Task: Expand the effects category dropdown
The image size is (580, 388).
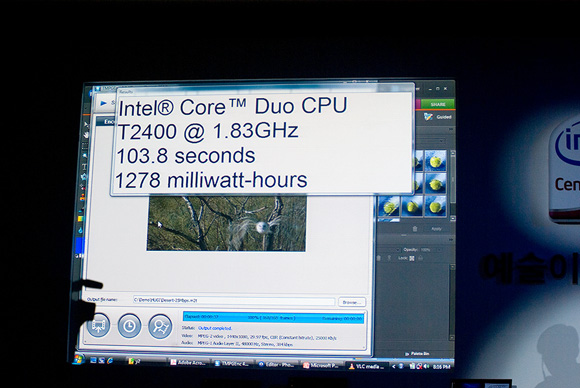Action: (x=442, y=141)
